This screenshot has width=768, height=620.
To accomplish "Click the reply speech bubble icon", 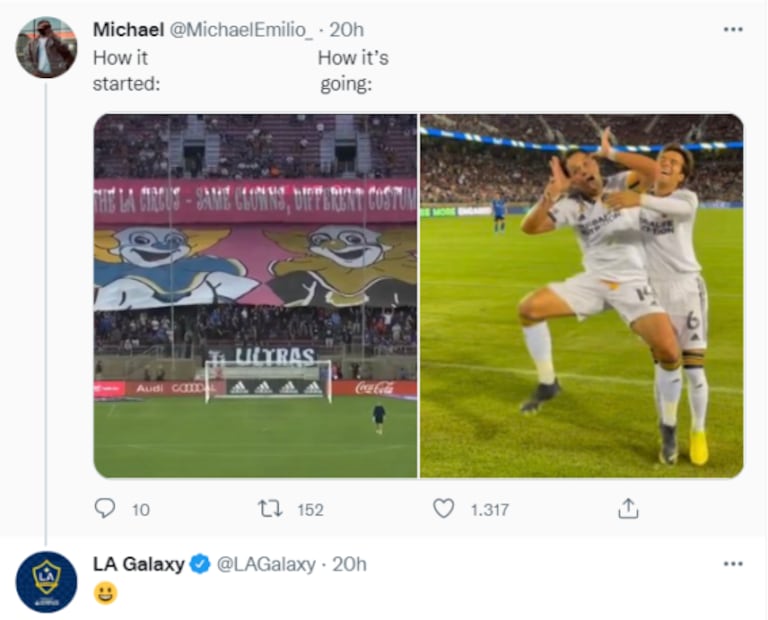I will [105, 509].
